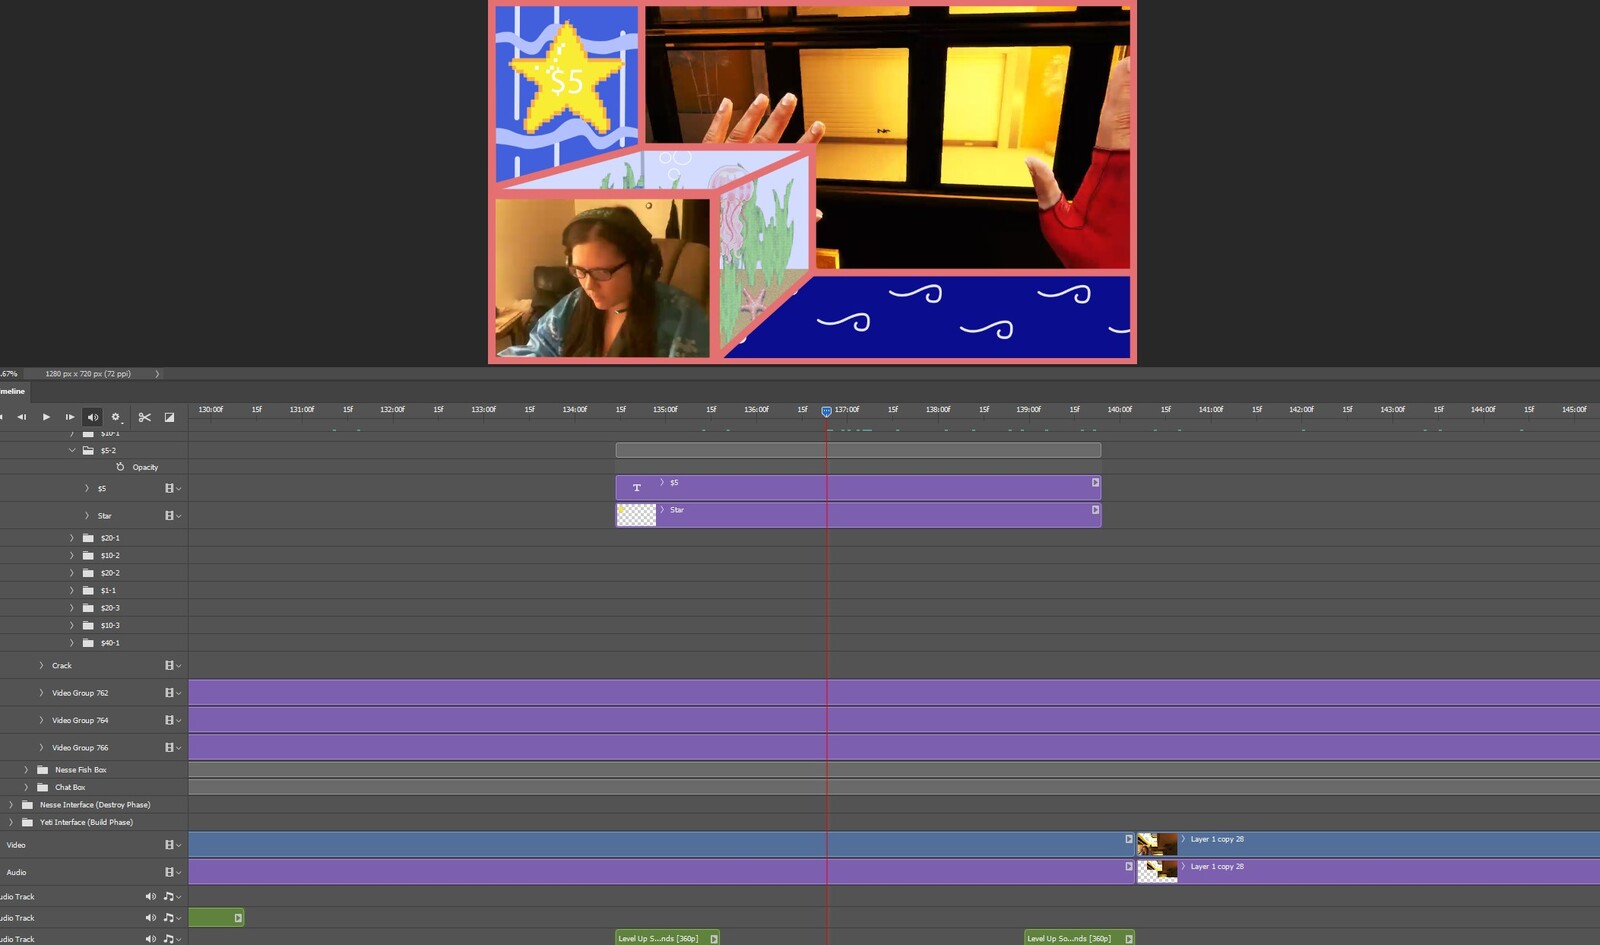
Task: Expand the Star clip options arrow
Action: click(662, 509)
